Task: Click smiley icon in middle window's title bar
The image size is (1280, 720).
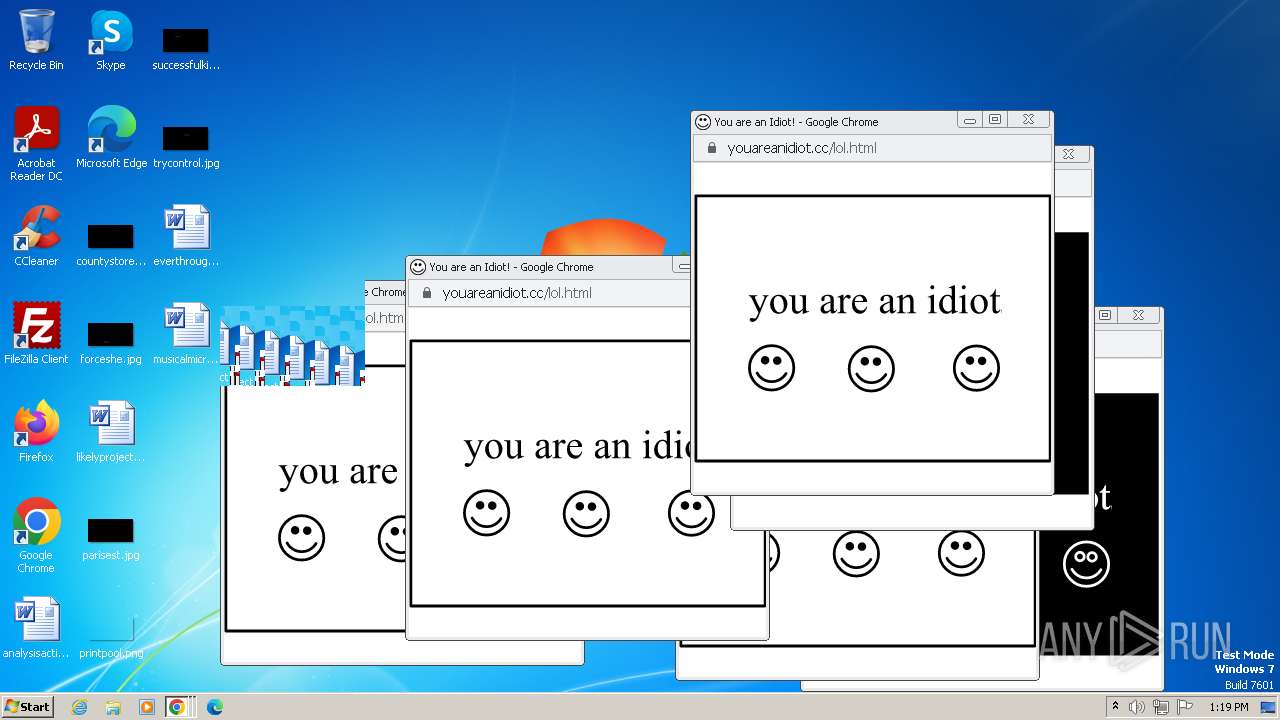Action: pyautogui.click(x=418, y=267)
